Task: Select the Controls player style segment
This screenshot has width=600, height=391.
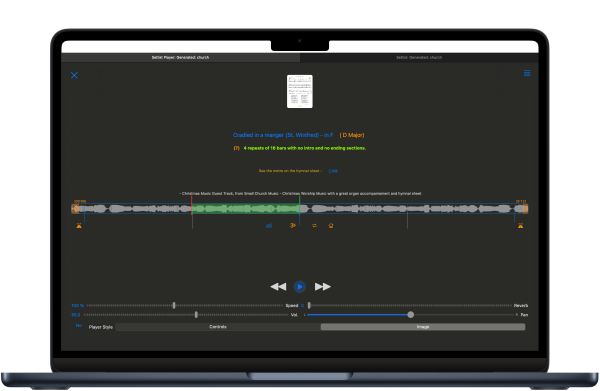Action: pos(218,327)
